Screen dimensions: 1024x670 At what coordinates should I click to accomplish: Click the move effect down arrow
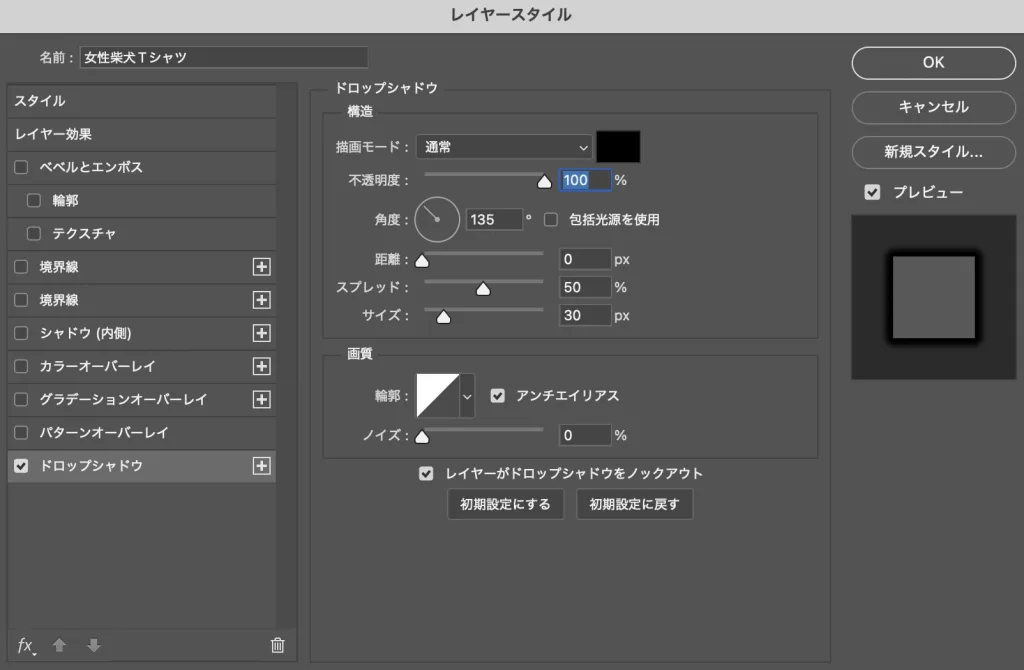tap(94, 646)
